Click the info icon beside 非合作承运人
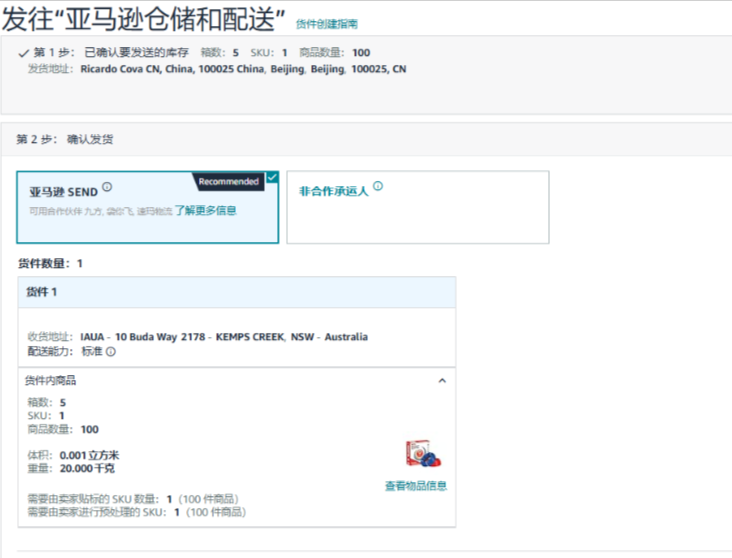Viewport: 732px width, 558px height. coord(378,186)
